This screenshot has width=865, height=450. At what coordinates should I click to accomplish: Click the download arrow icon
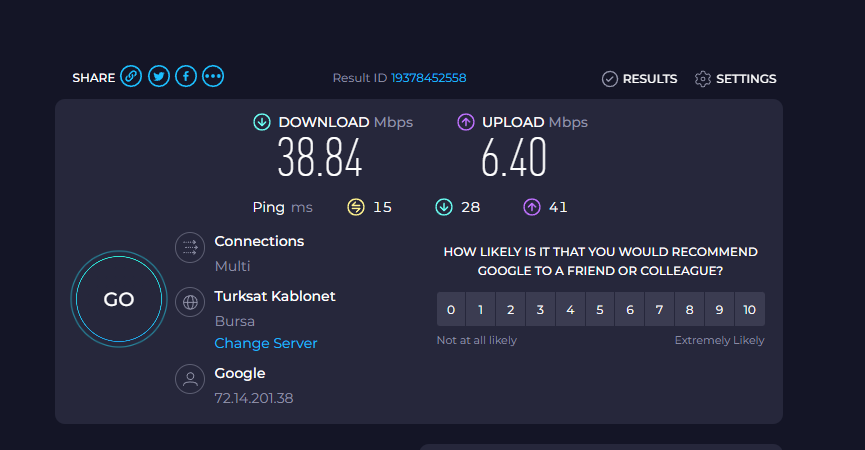click(261, 122)
